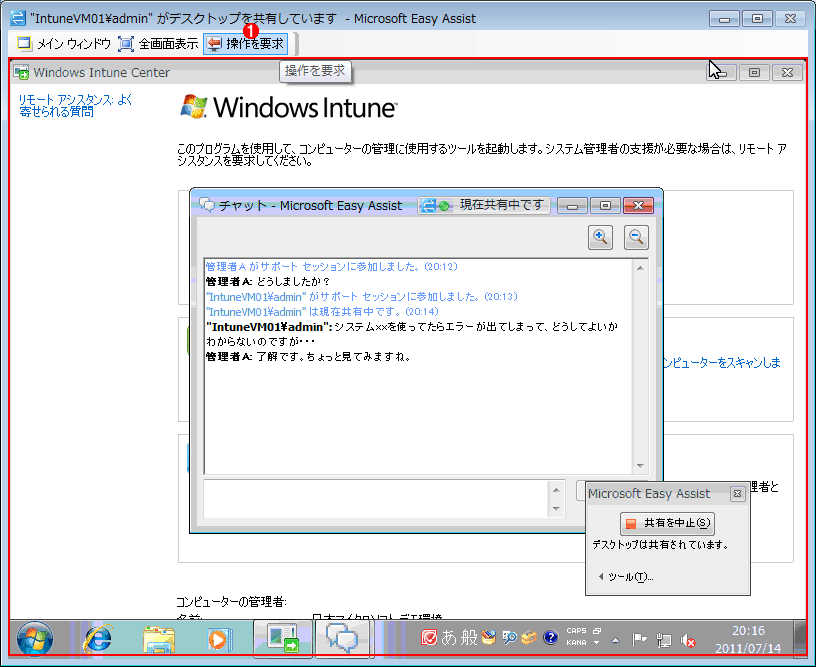Click the muted volume speaker icon
Viewport: 816px width, 667px height.
688,640
